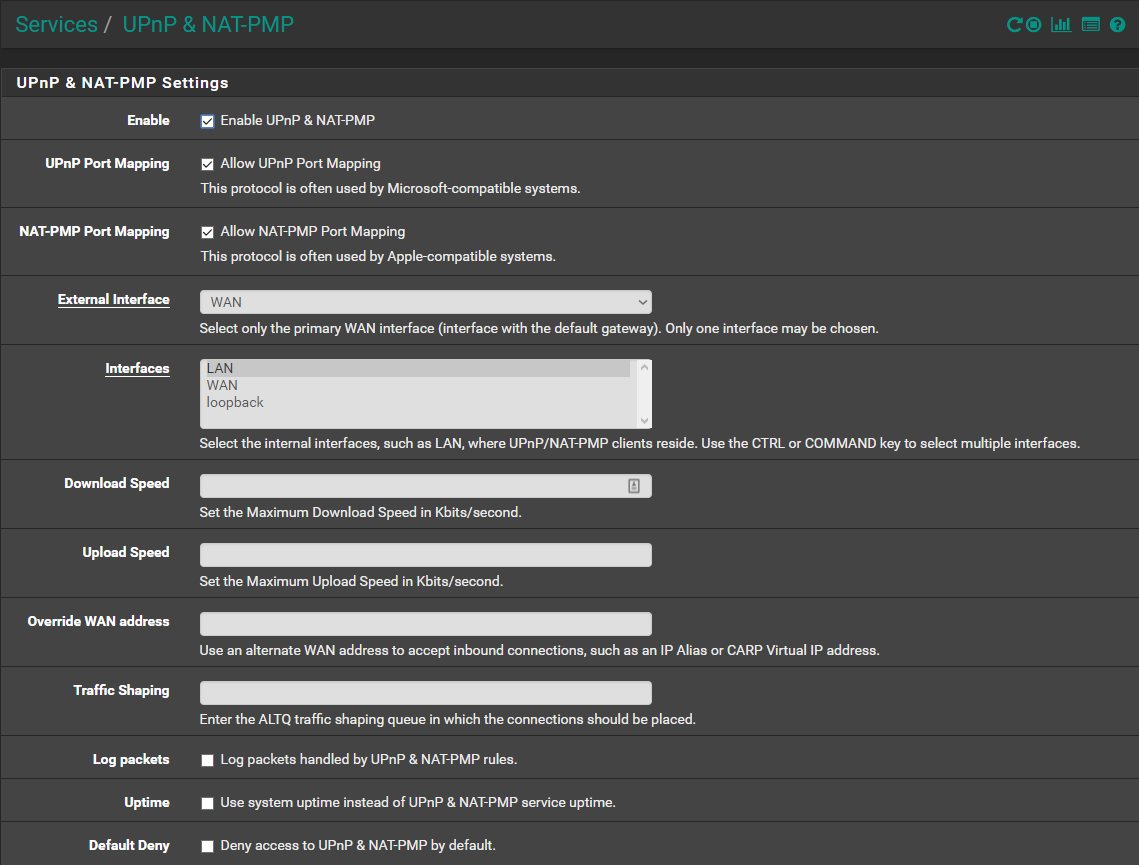Click the UPnP & NAT-PMP breadcrumb link
Image resolution: width=1139 pixels, height=865 pixels.
(208, 25)
